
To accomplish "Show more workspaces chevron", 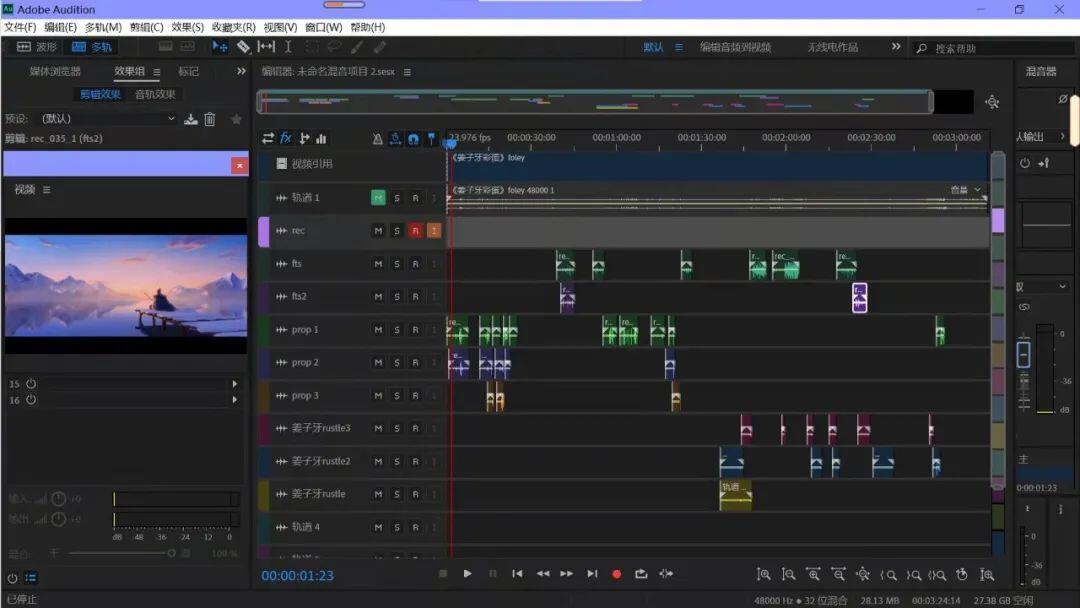I will coord(895,46).
